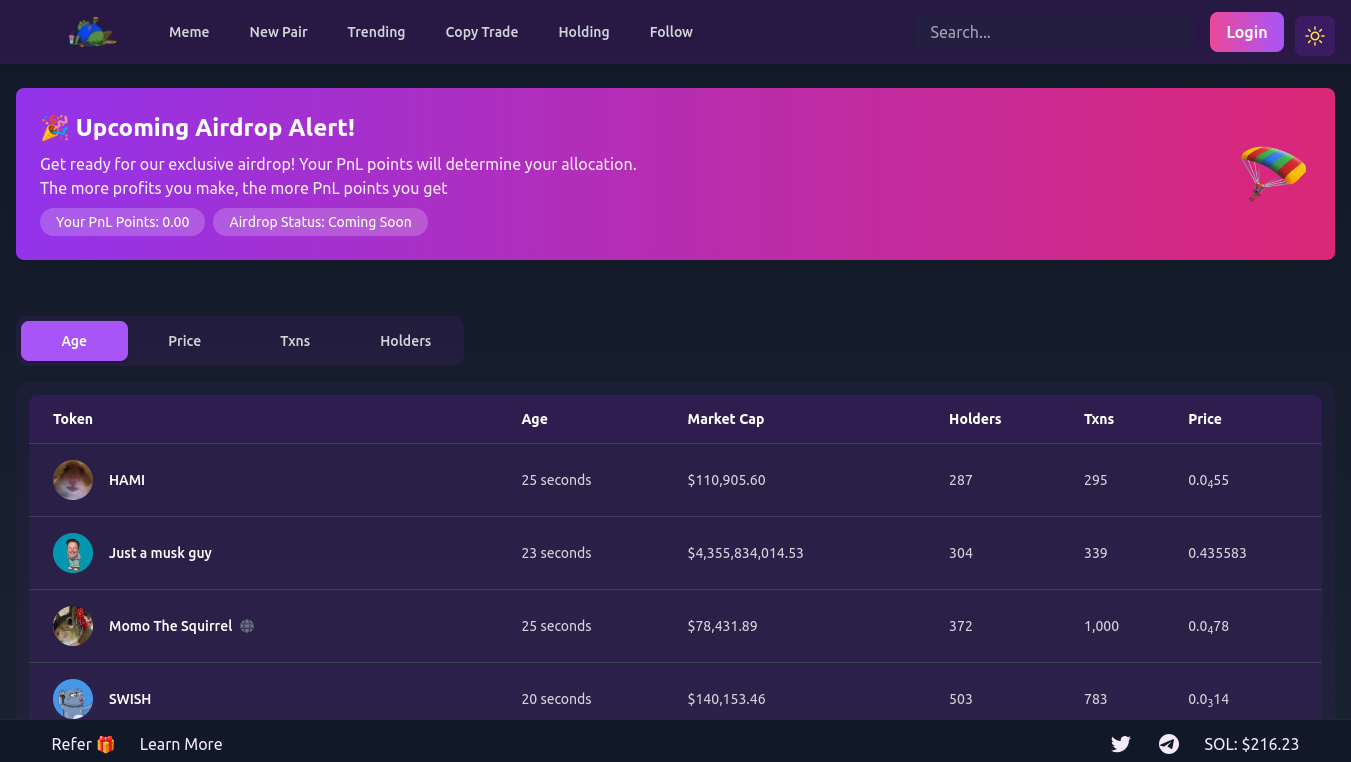Viewport: 1351px width, 762px height.
Task: Click the 1,000 txns value
Action: coord(1101,626)
